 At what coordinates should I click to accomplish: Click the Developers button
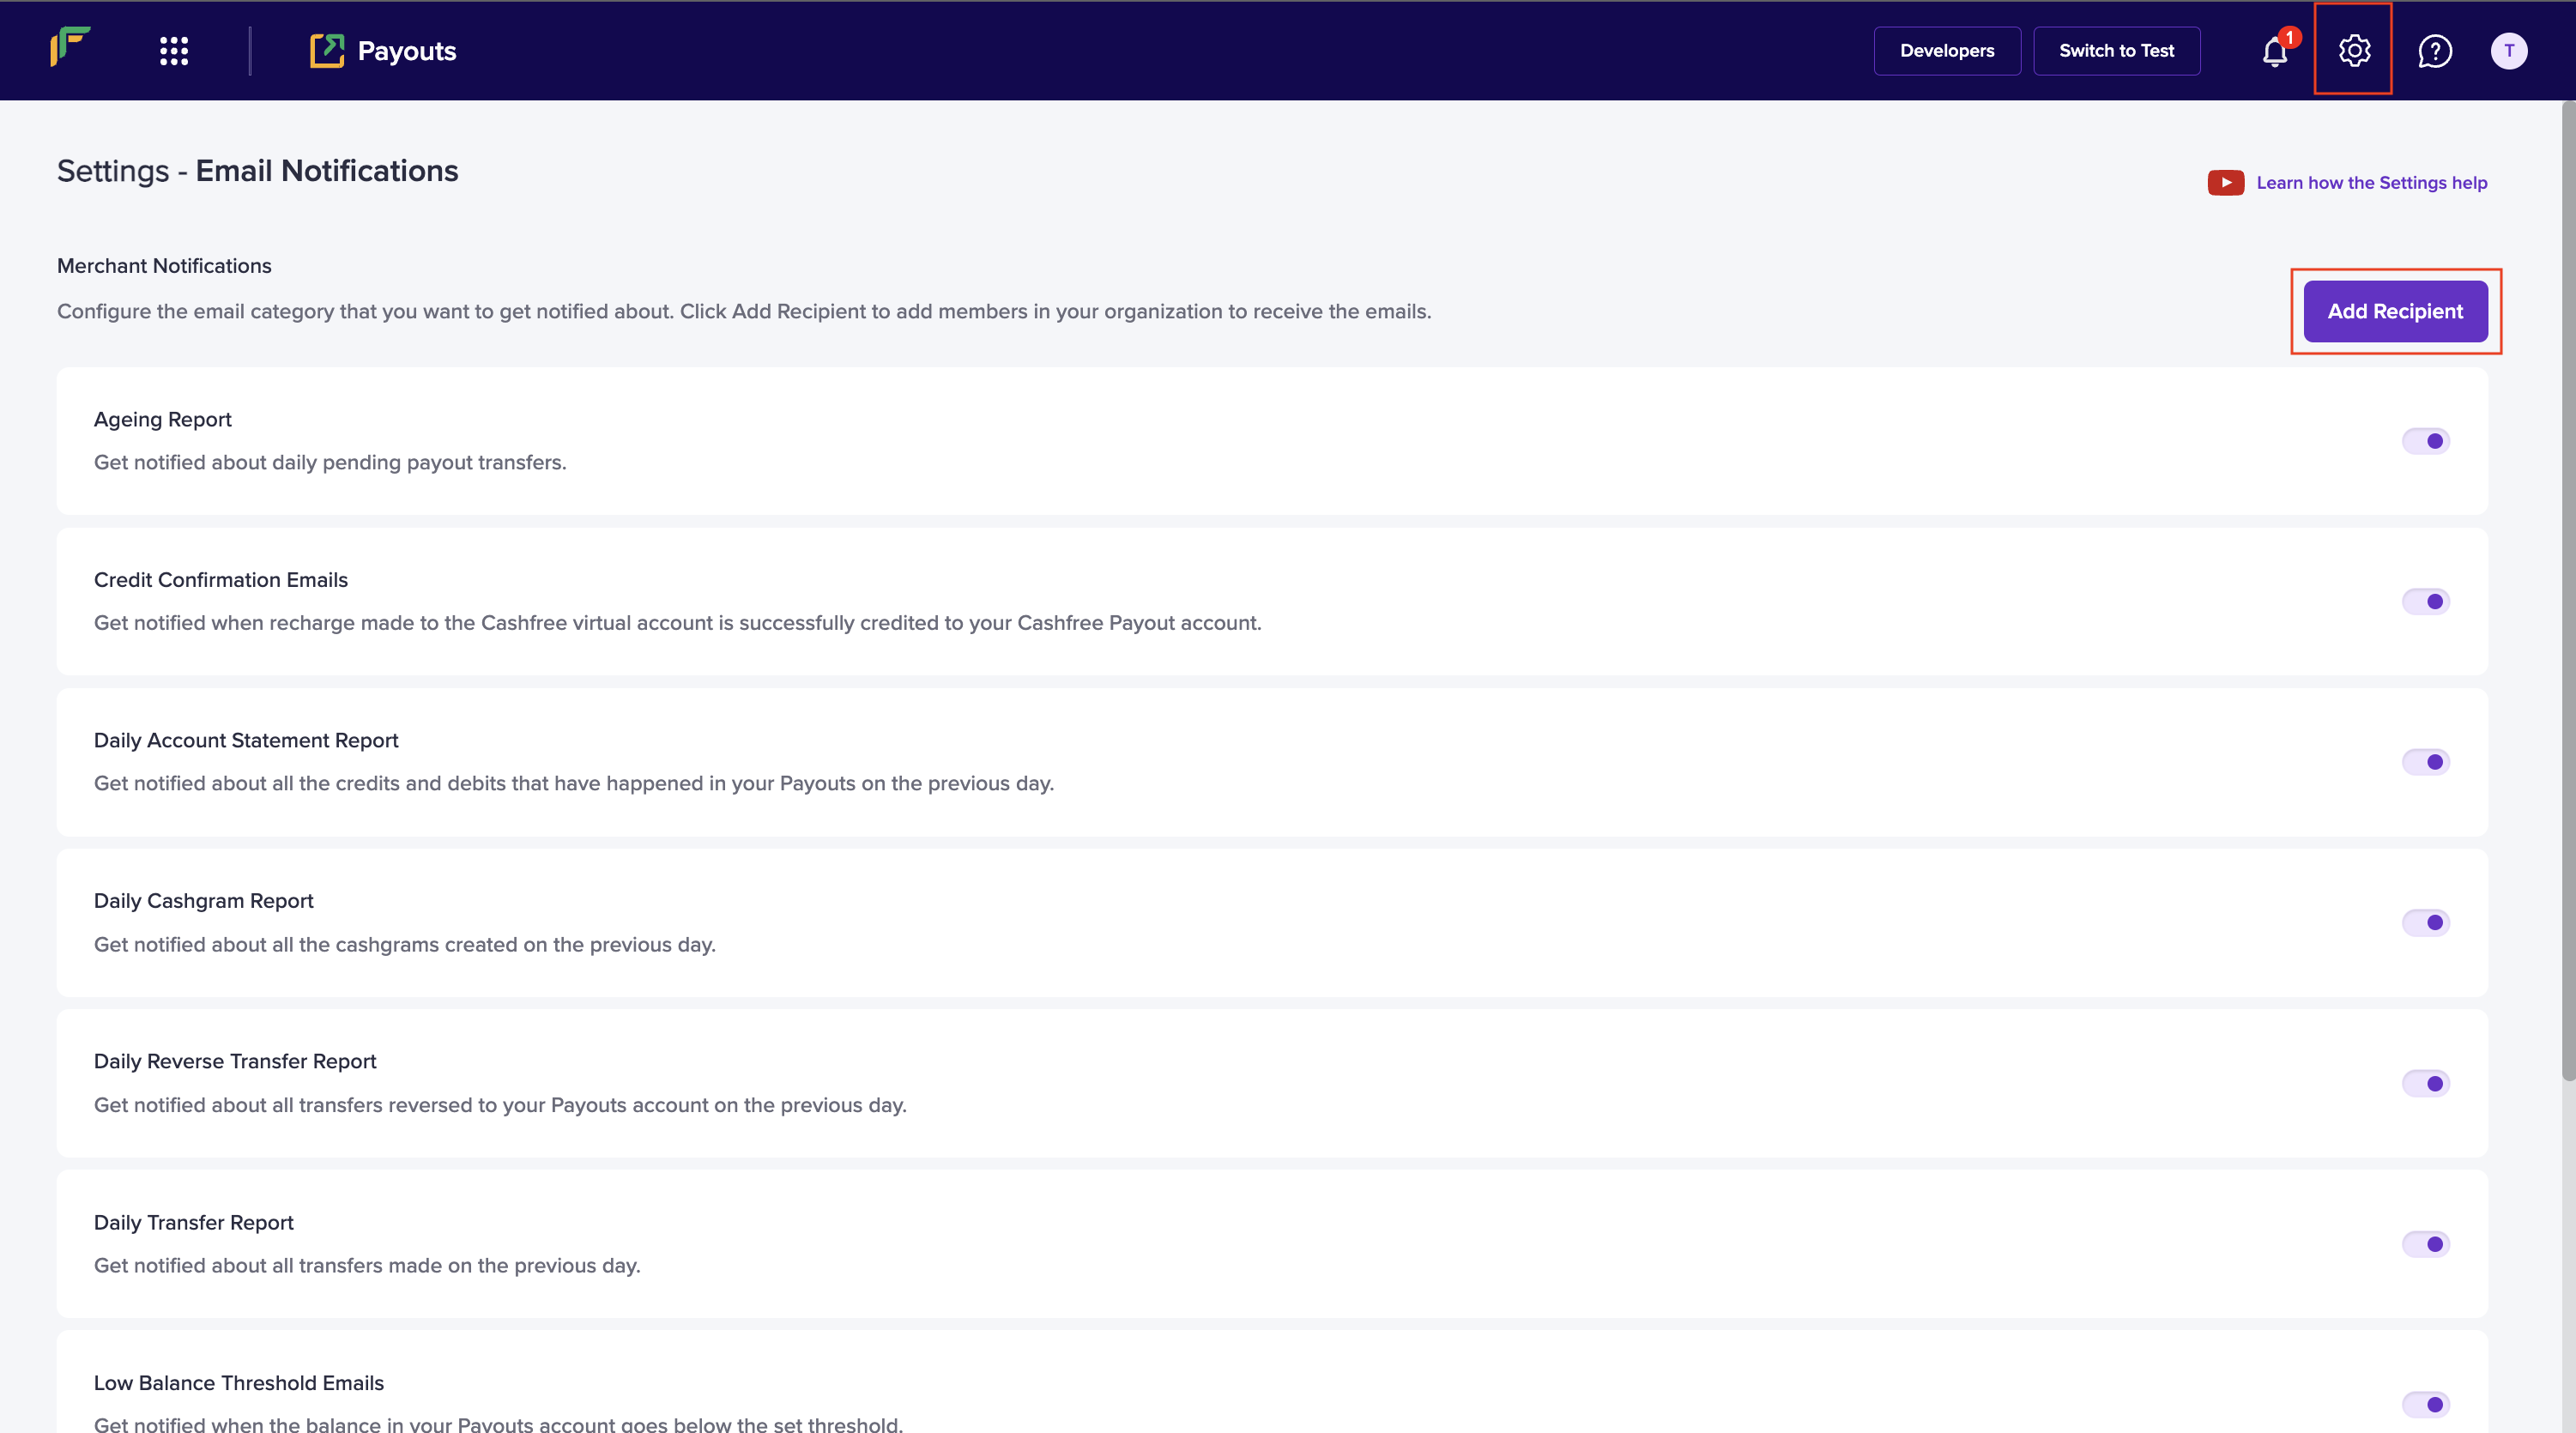pos(1946,51)
